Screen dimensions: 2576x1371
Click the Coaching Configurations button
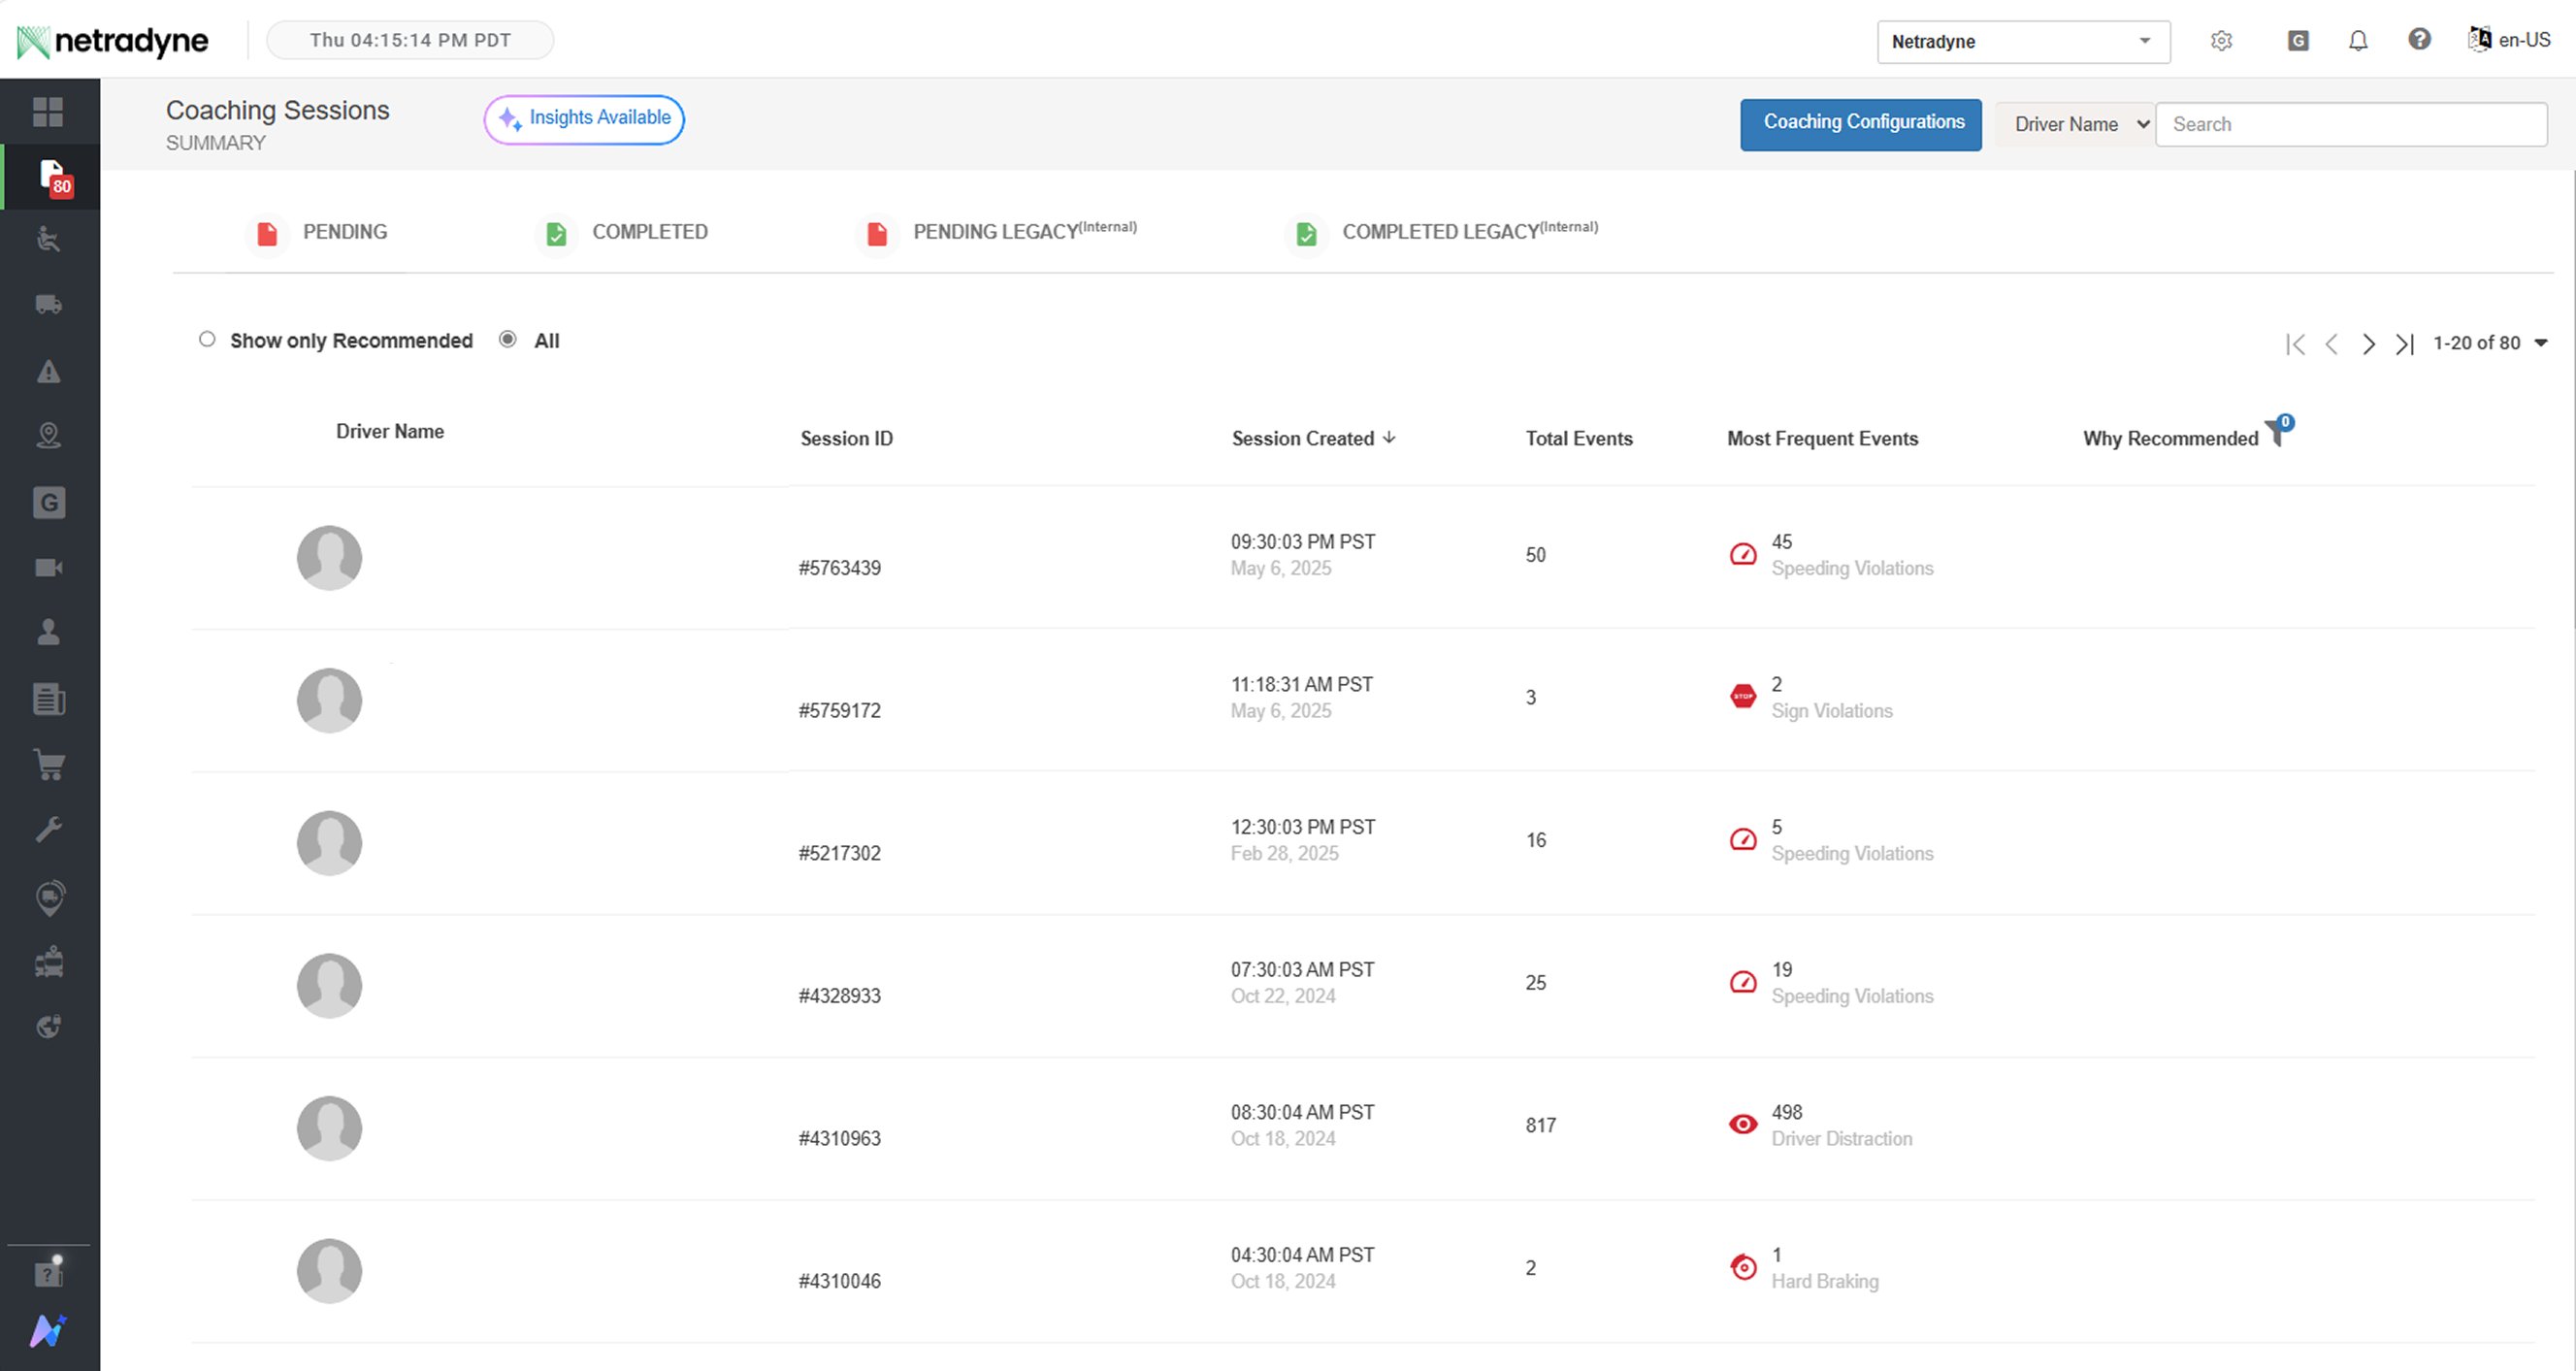pyautogui.click(x=1860, y=123)
